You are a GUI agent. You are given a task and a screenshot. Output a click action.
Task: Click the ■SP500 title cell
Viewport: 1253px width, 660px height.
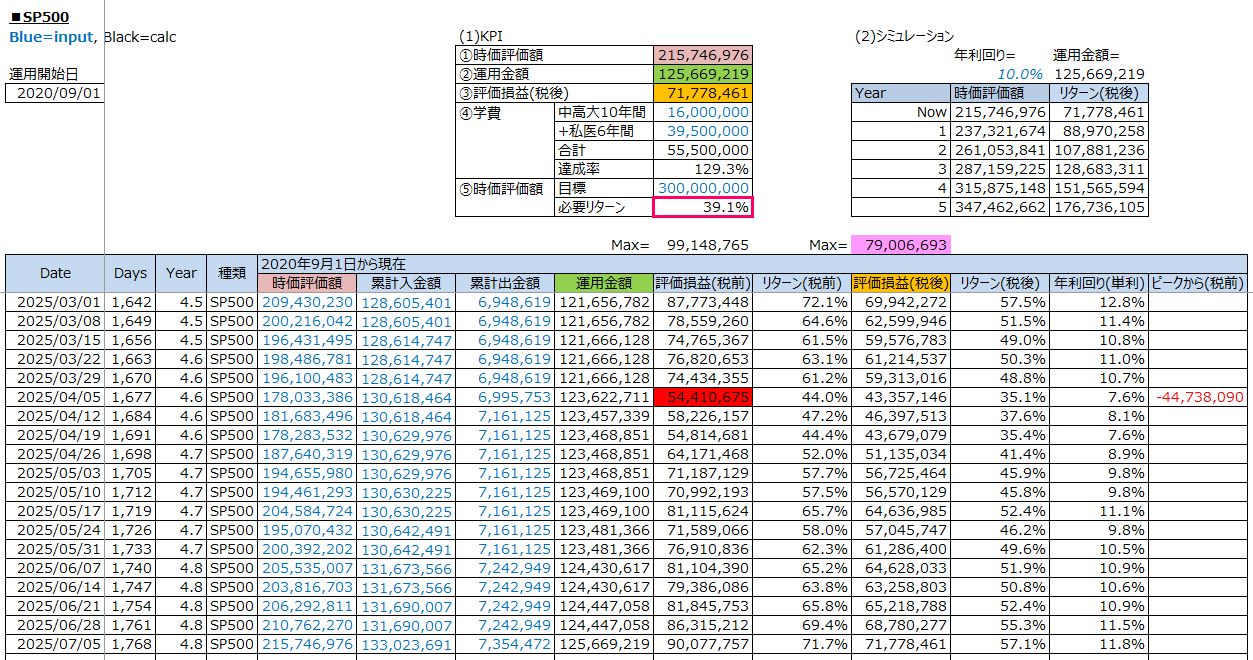coord(40,17)
